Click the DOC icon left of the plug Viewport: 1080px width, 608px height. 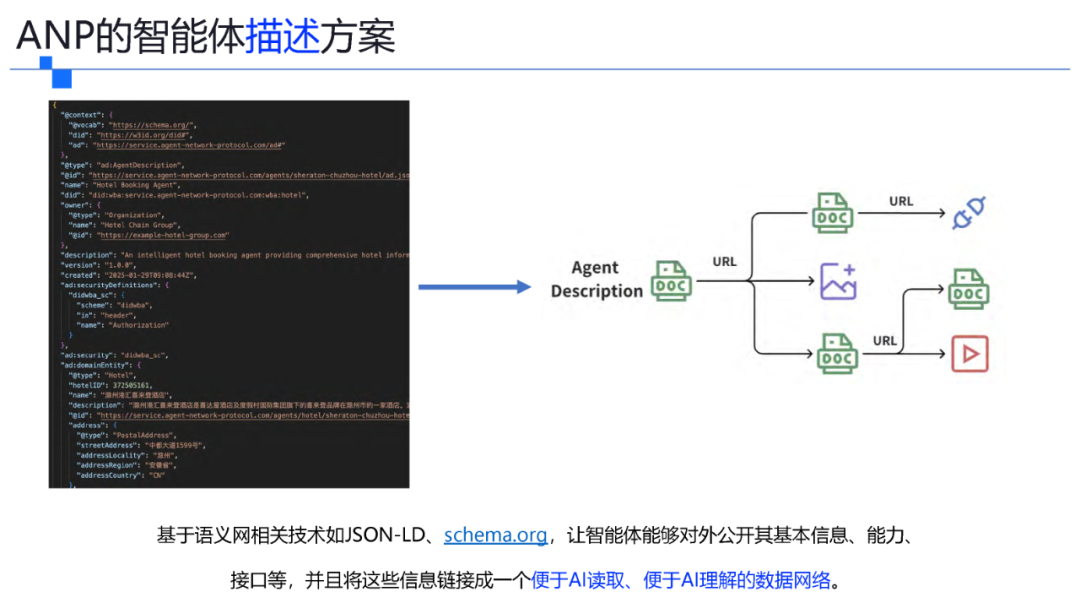point(833,213)
